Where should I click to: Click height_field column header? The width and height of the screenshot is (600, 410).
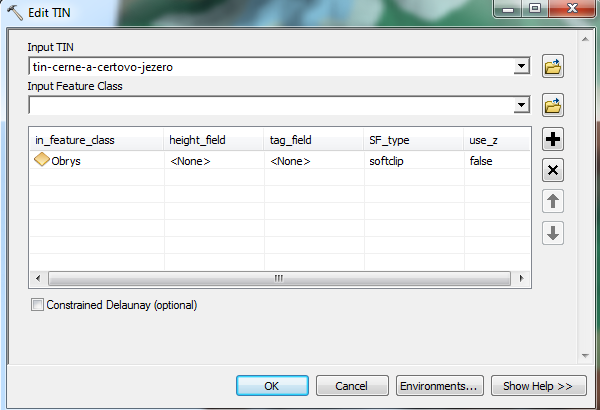(x=214, y=140)
